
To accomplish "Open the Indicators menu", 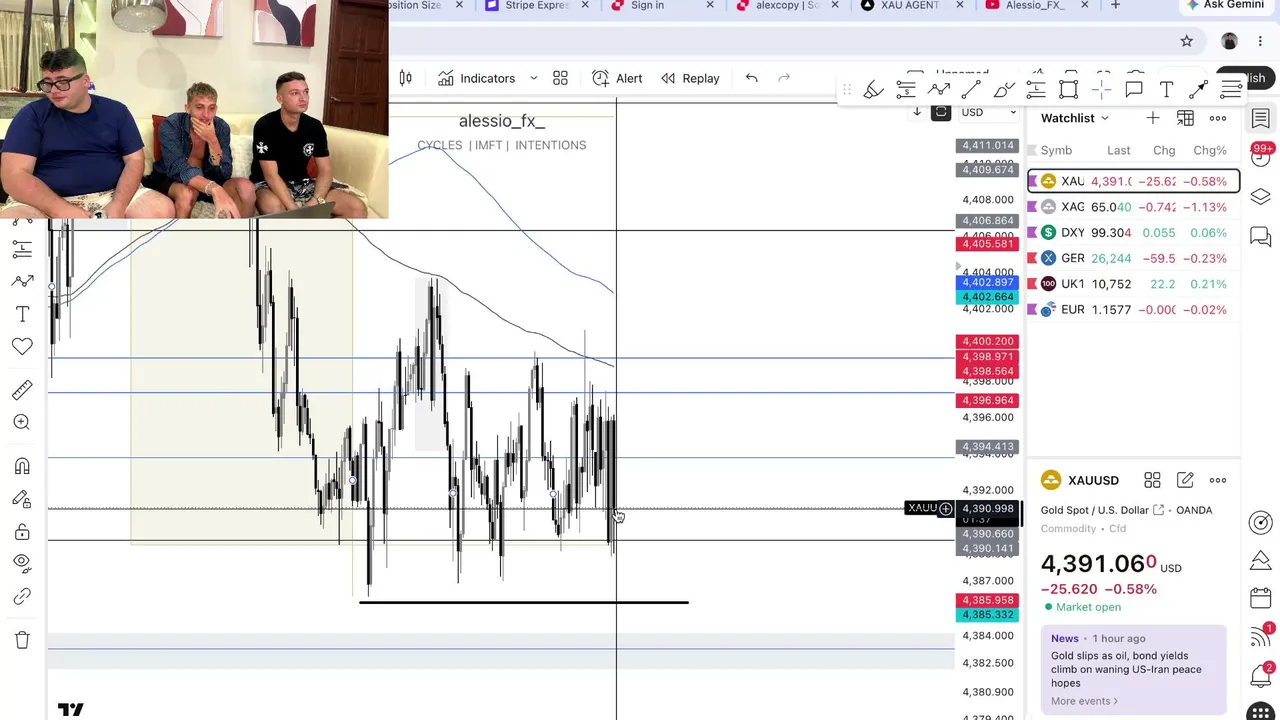I will pos(475,78).
